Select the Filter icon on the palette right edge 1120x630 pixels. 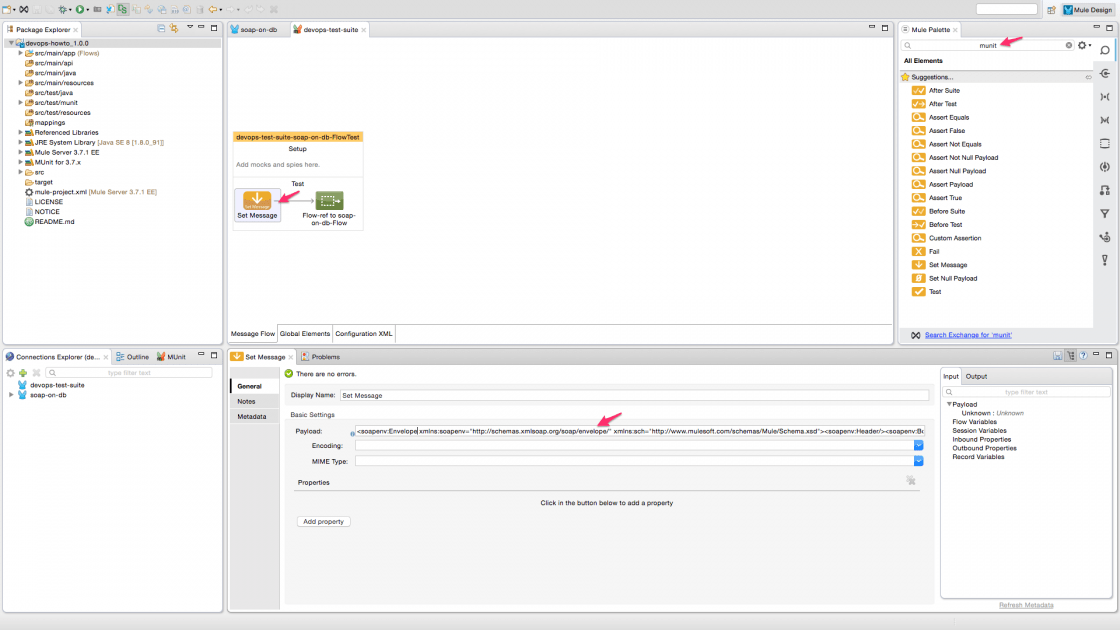pos(1104,213)
